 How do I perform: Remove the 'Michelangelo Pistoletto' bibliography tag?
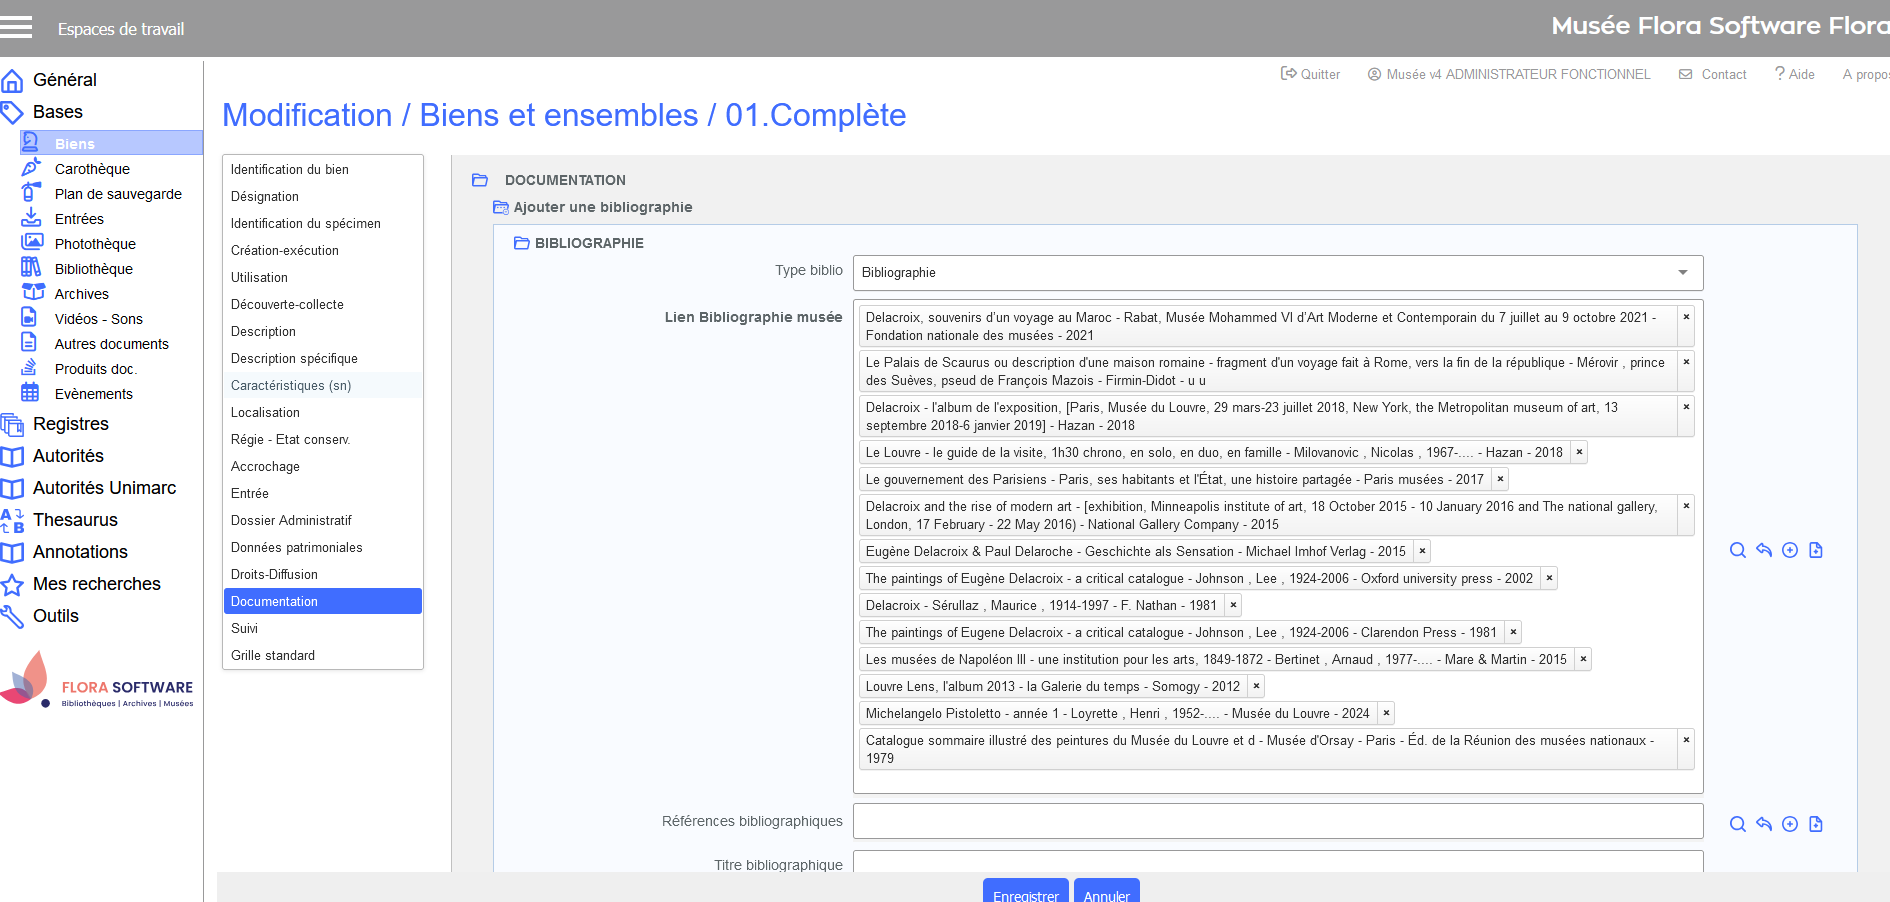pos(1386,713)
